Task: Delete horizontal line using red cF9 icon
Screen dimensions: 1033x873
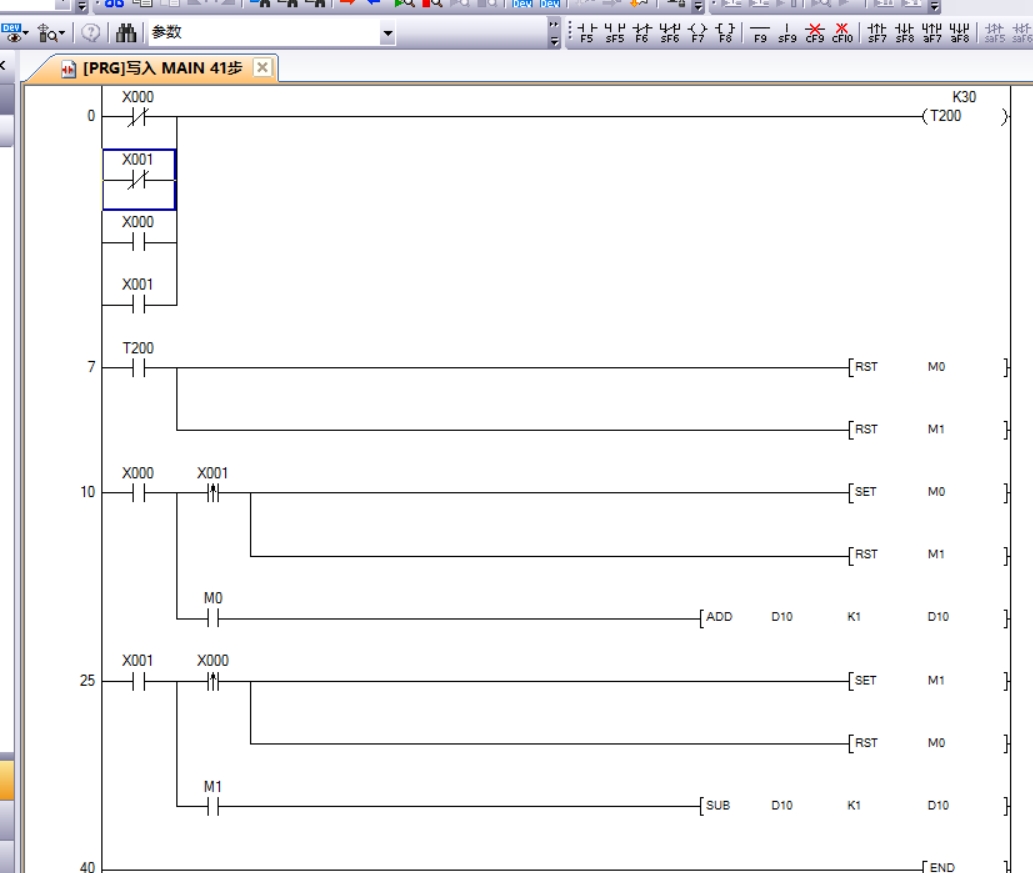Action: pyautogui.click(x=816, y=34)
